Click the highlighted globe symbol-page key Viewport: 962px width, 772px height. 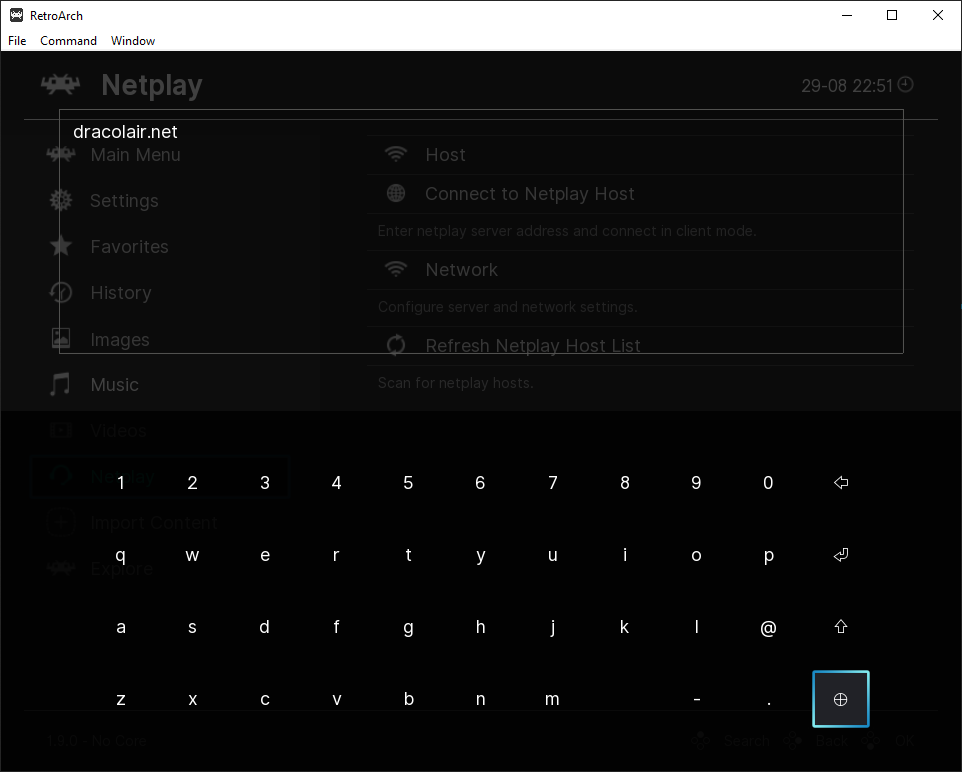[840, 699]
